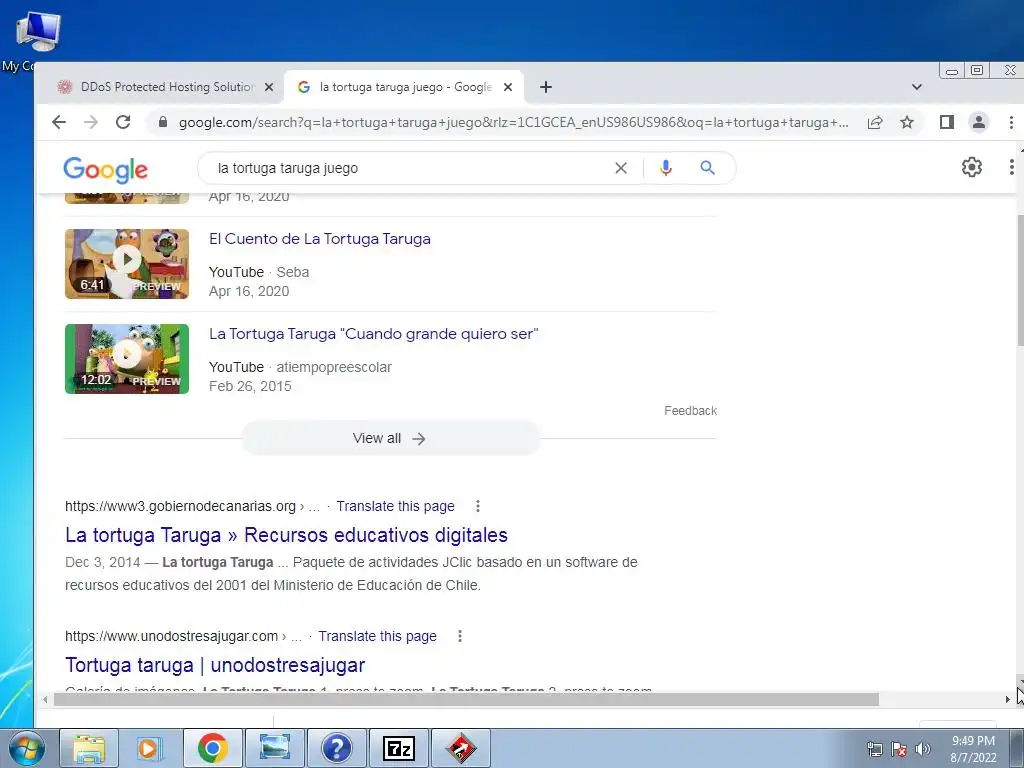
Task: Open Windows Explorer from the taskbar
Action: coord(89,748)
